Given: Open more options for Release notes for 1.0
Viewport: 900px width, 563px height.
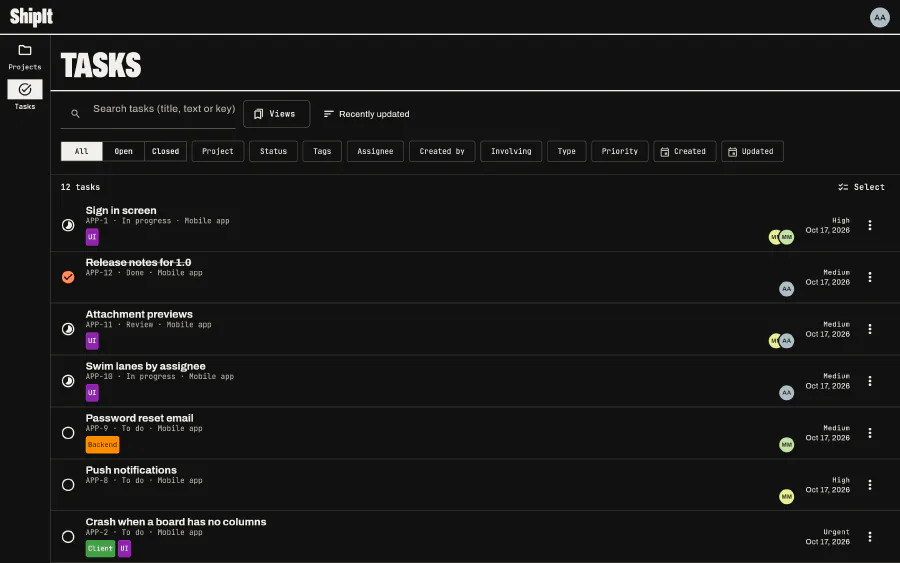Looking at the screenshot, I should click(870, 277).
